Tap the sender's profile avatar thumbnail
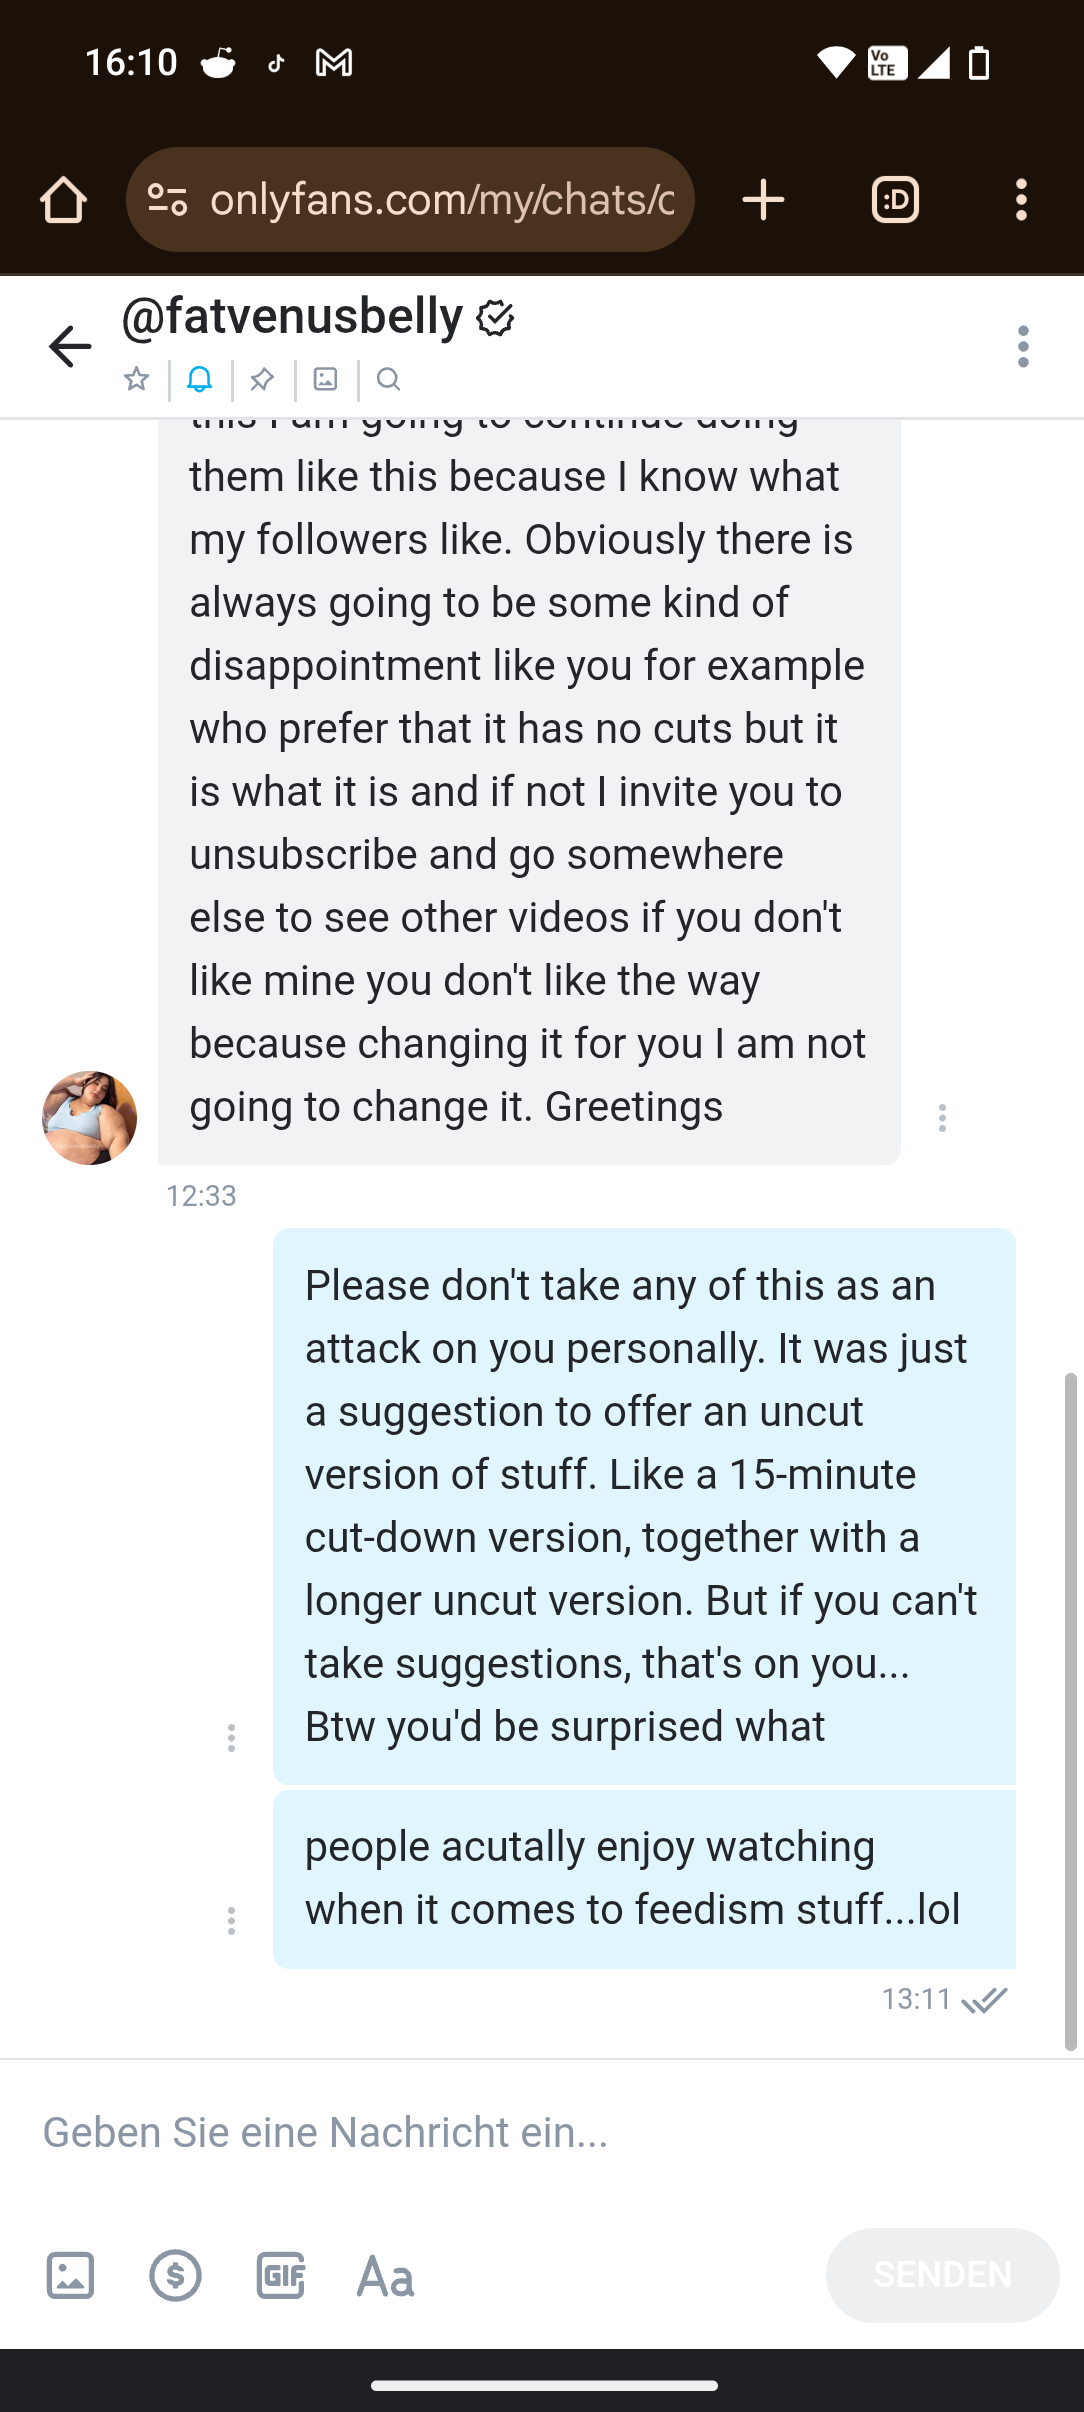 89,1118
